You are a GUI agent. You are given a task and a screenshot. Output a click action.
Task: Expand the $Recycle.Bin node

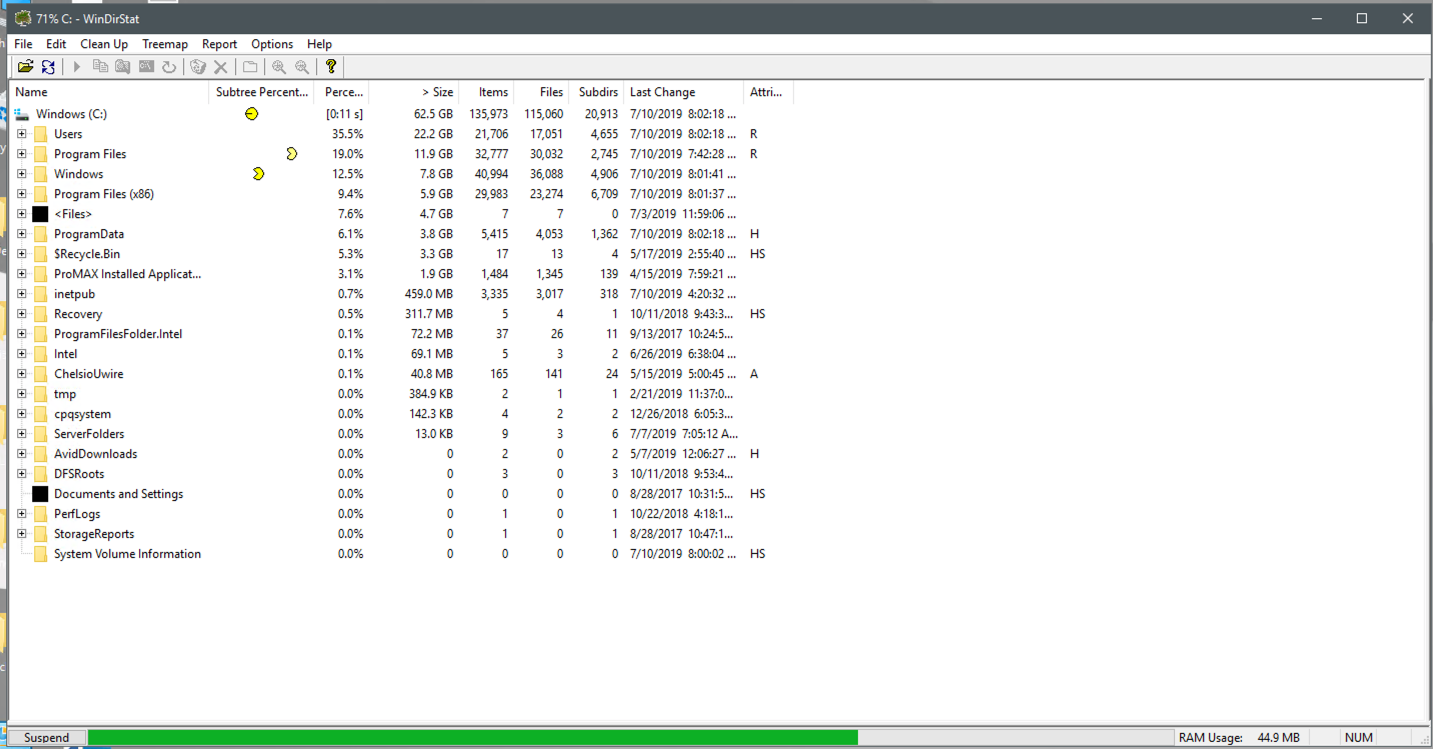point(22,254)
